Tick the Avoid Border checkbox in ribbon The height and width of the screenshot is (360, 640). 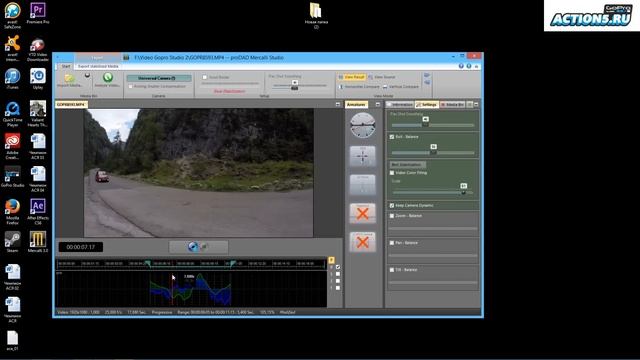coord(205,77)
